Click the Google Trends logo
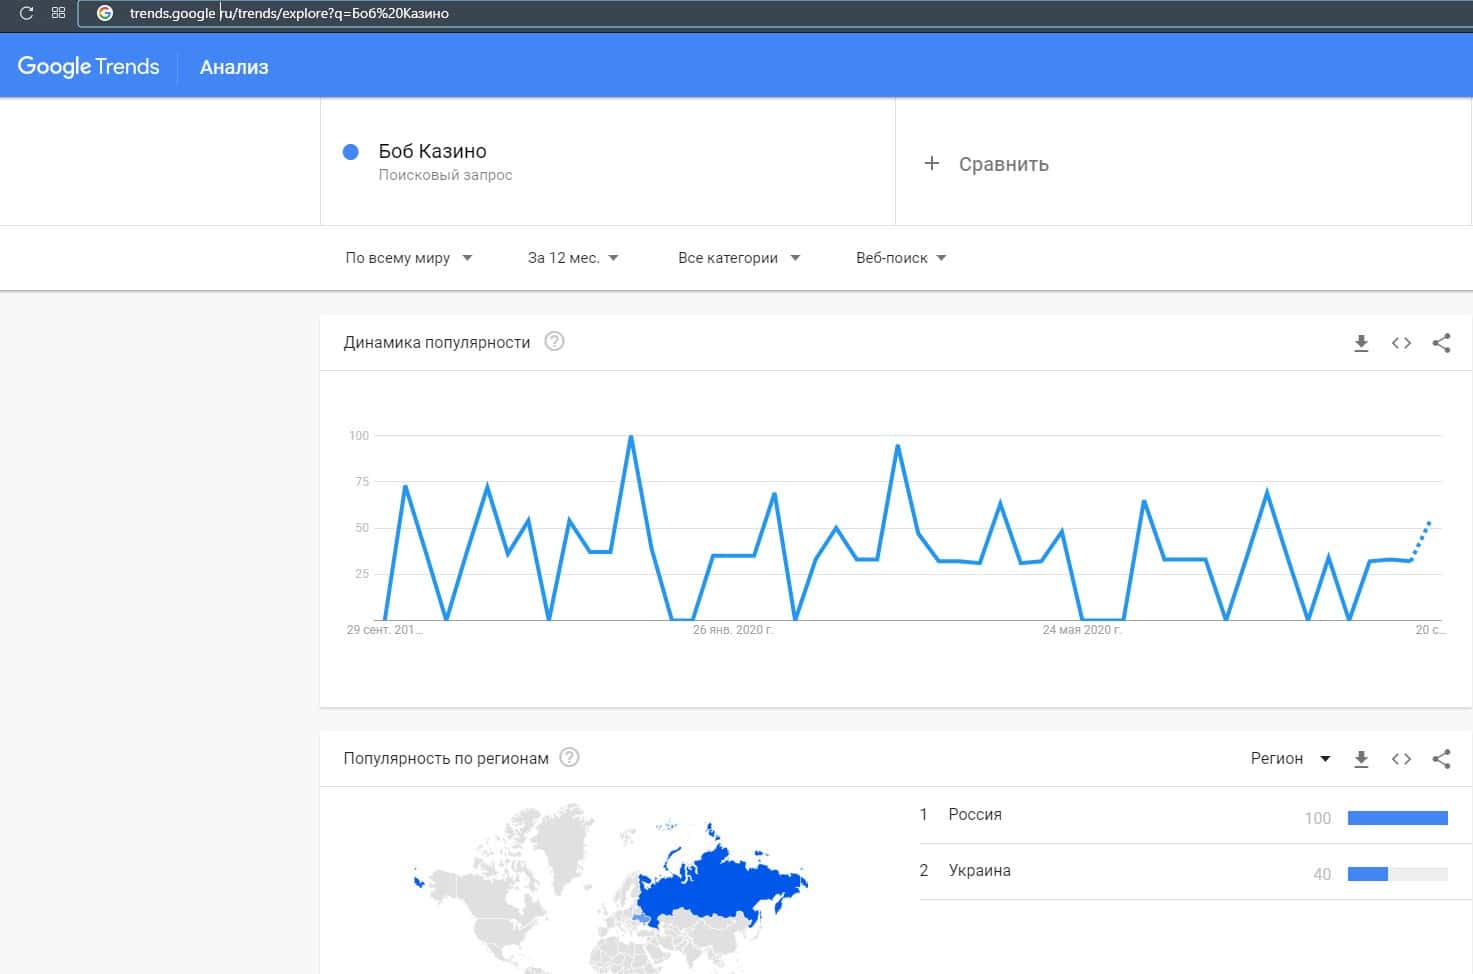This screenshot has height=974, width=1473. (89, 67)
